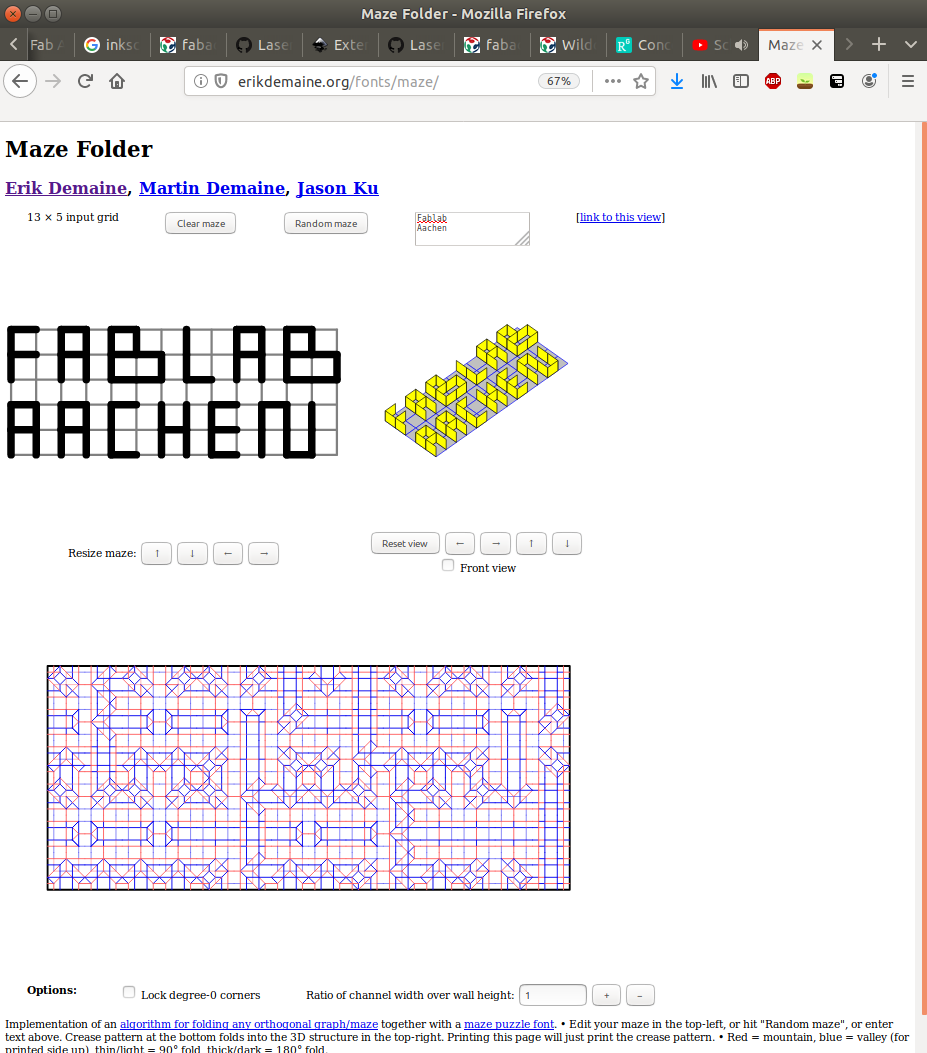The height and width of the screenshot is (1053, 927).
Task: Bookmark this page with star icon
Action: [641, 81]
